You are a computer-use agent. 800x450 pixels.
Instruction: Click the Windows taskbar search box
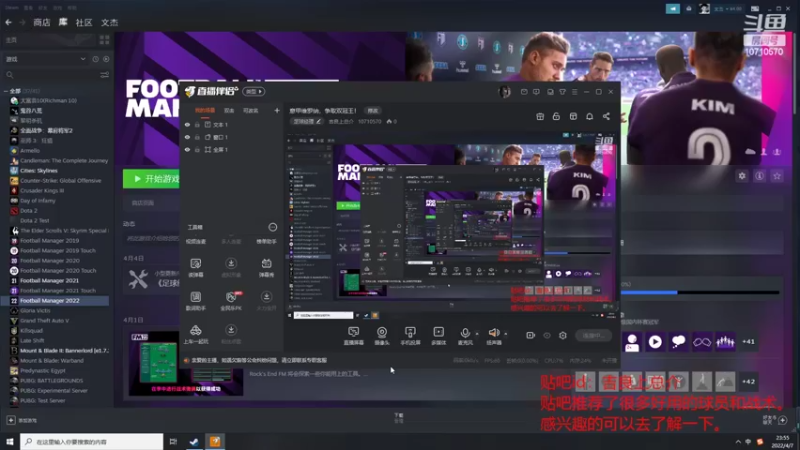point(92,441)
